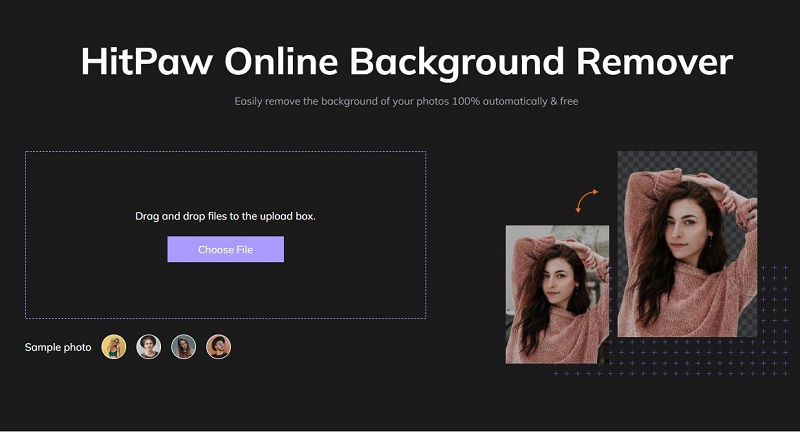
Task: Select the orange-background sample photo
Action: [x=218, y=347]
